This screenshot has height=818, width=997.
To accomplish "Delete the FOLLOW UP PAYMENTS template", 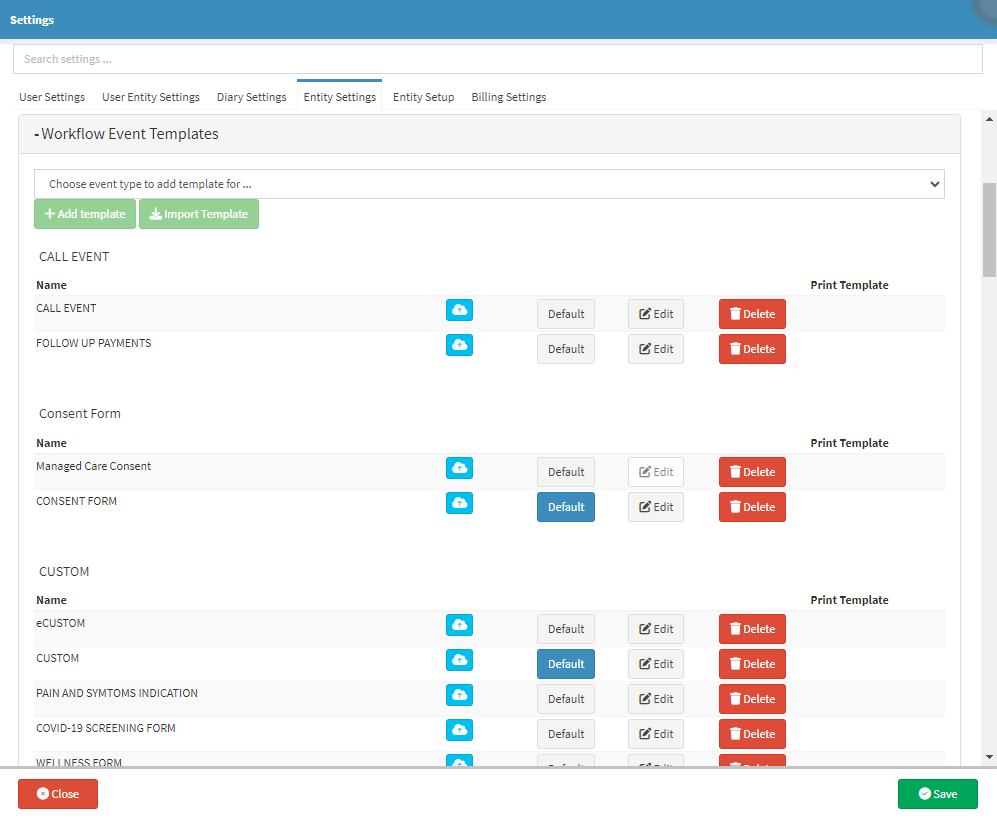I will tap(752, 349).
